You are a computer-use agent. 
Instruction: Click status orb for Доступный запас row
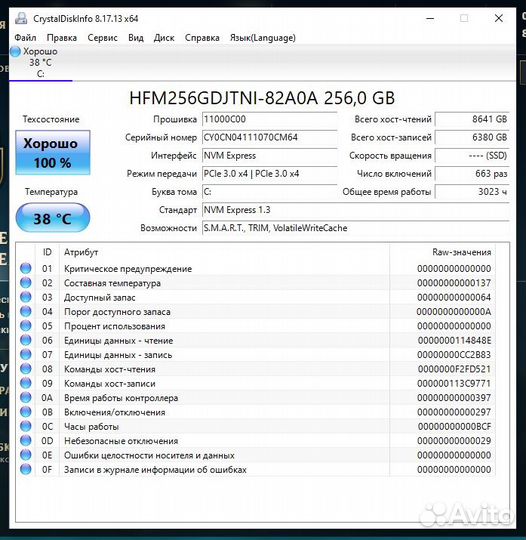click(x=25, y=297)
